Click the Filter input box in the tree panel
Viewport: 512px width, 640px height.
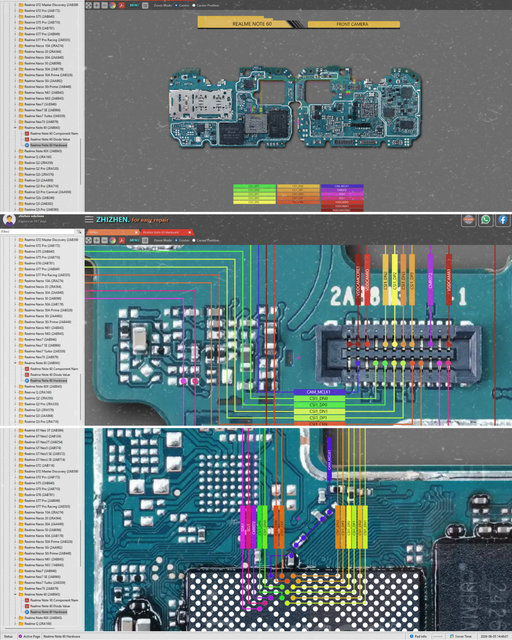pos(38,231)
